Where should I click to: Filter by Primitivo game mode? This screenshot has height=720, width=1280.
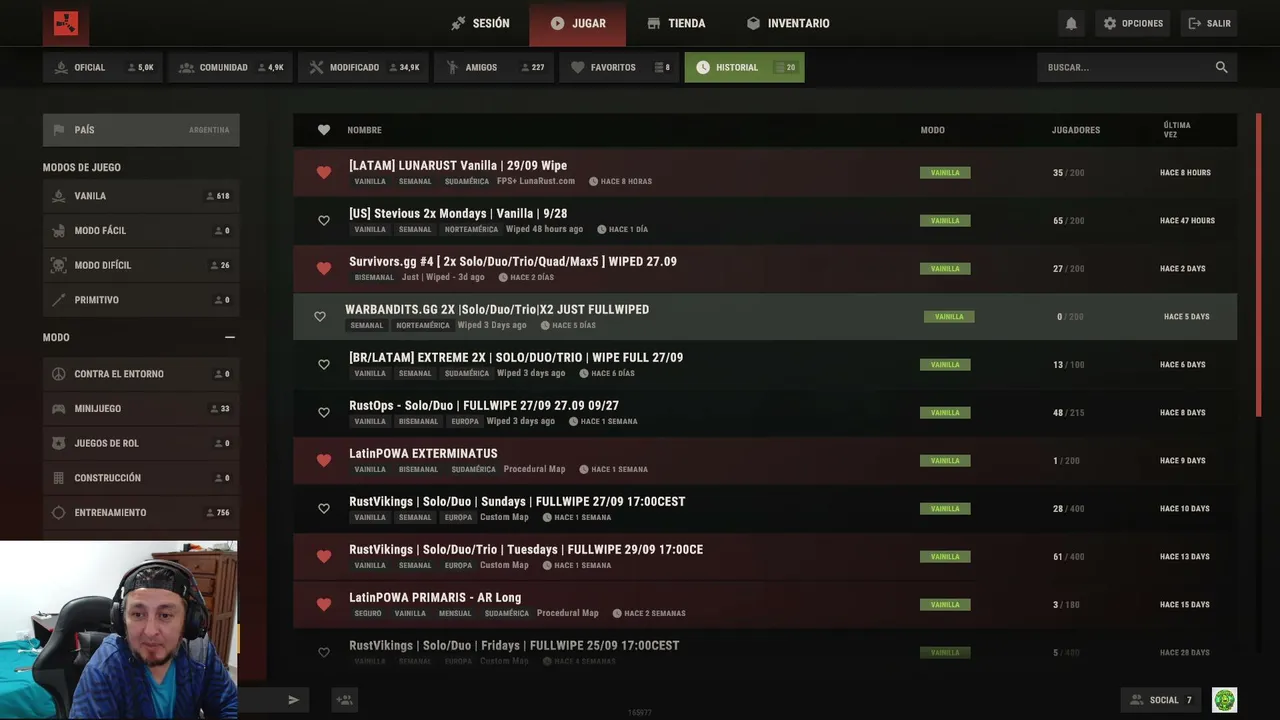[141, 300]
